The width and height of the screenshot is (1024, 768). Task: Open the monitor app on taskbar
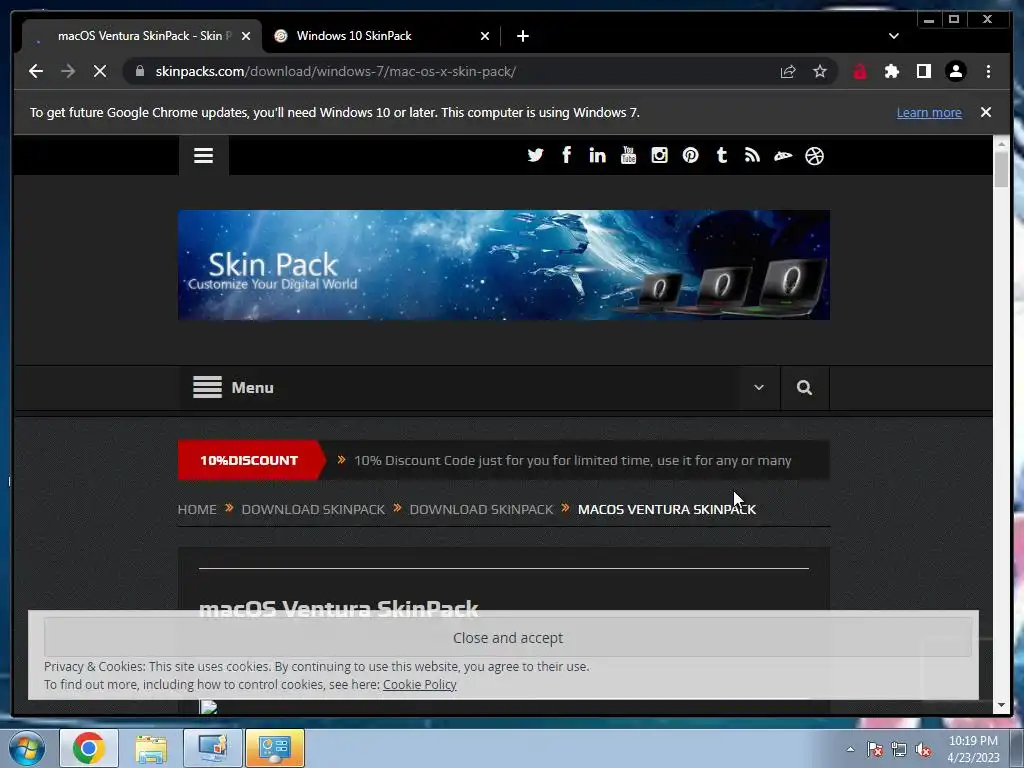coord(213,748)
